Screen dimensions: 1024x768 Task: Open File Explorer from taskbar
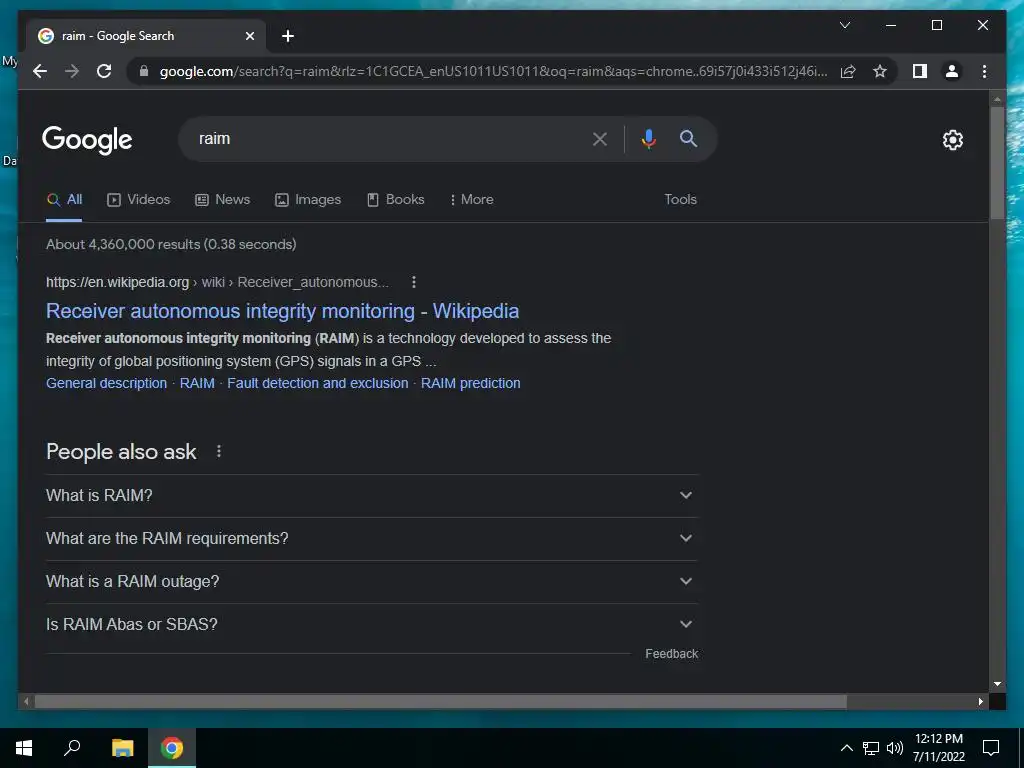tap(122, 748)
